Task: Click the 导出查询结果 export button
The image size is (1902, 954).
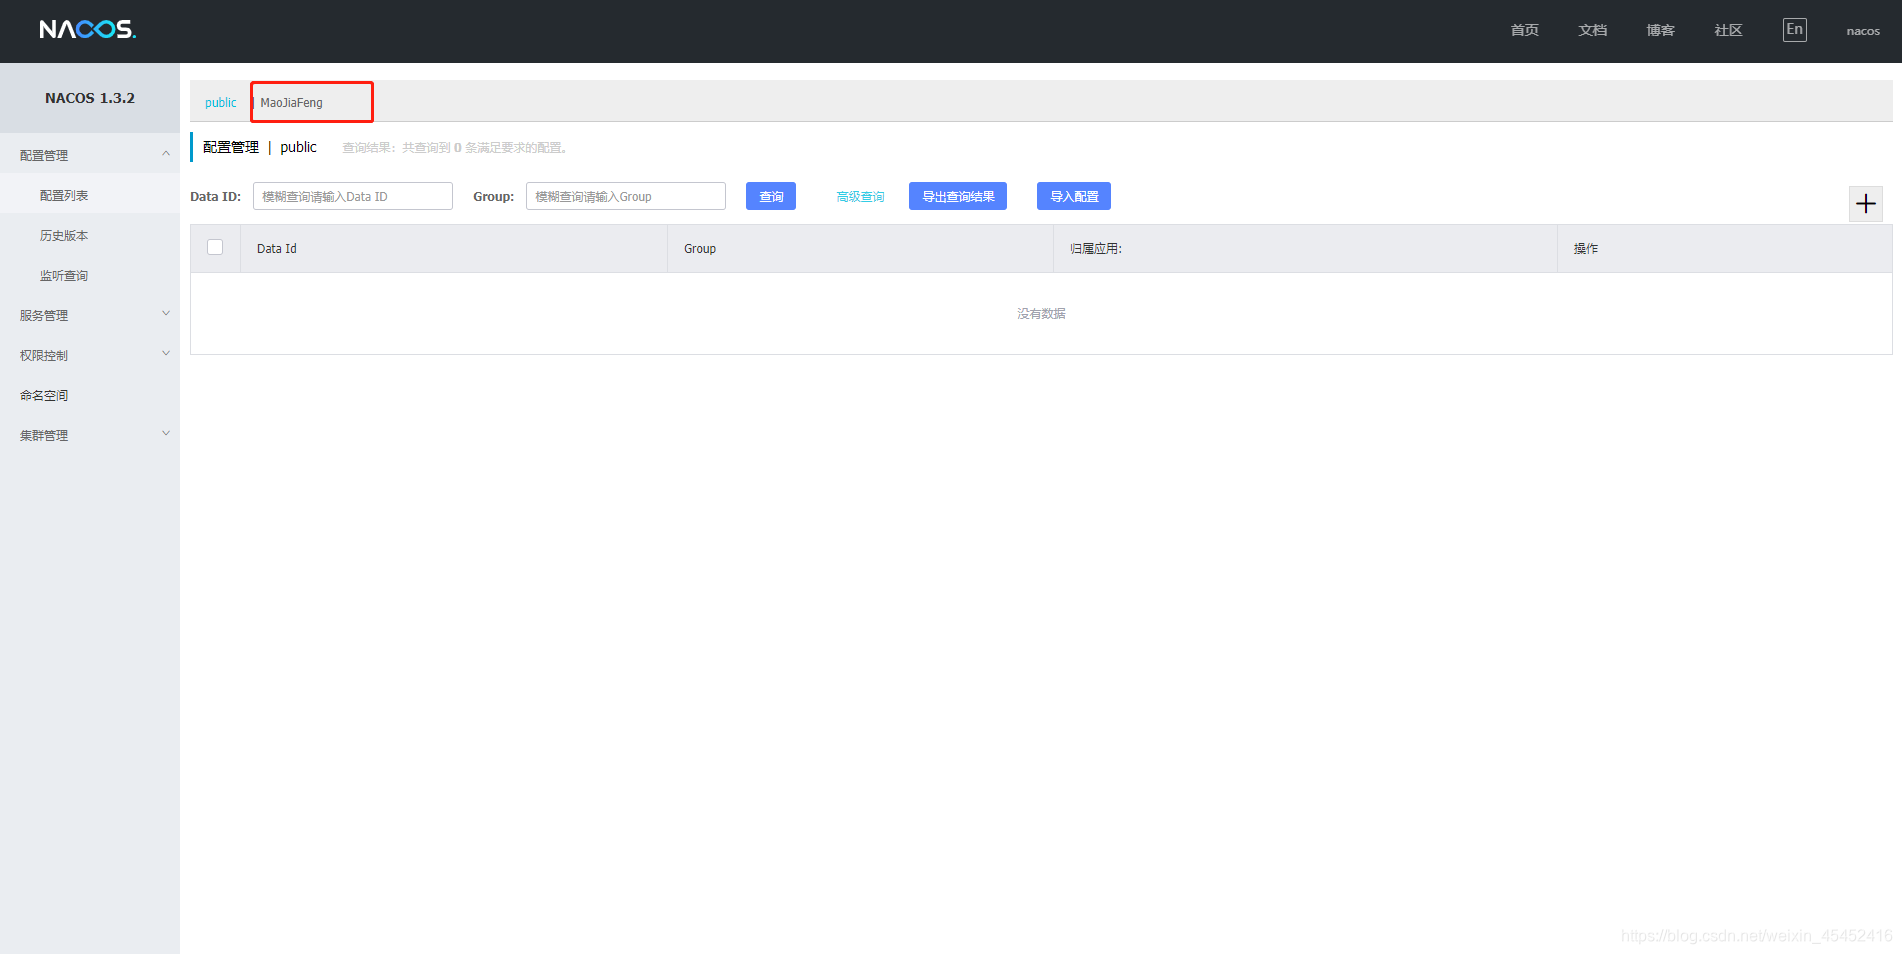Action: pyautogui.click(x=958, y=196)
